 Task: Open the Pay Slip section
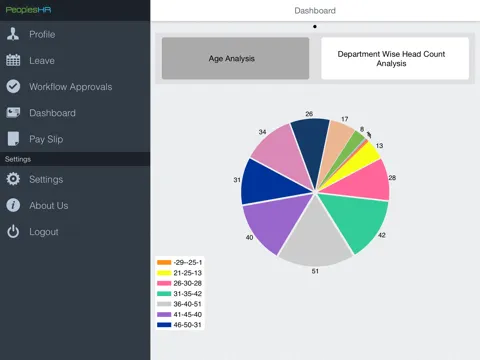click(75, 139)
